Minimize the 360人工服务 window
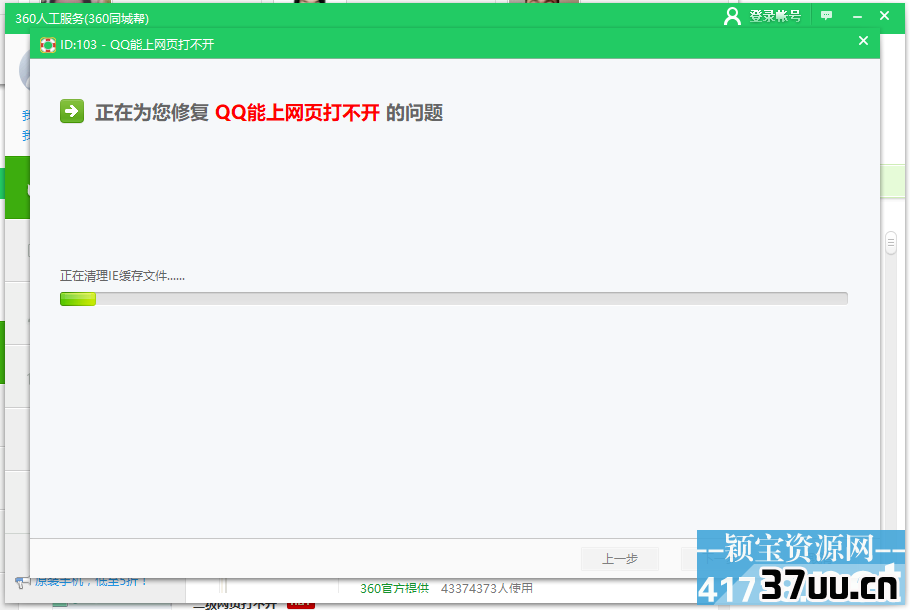Viewport: 910px width, 610px height. (857, 16)
